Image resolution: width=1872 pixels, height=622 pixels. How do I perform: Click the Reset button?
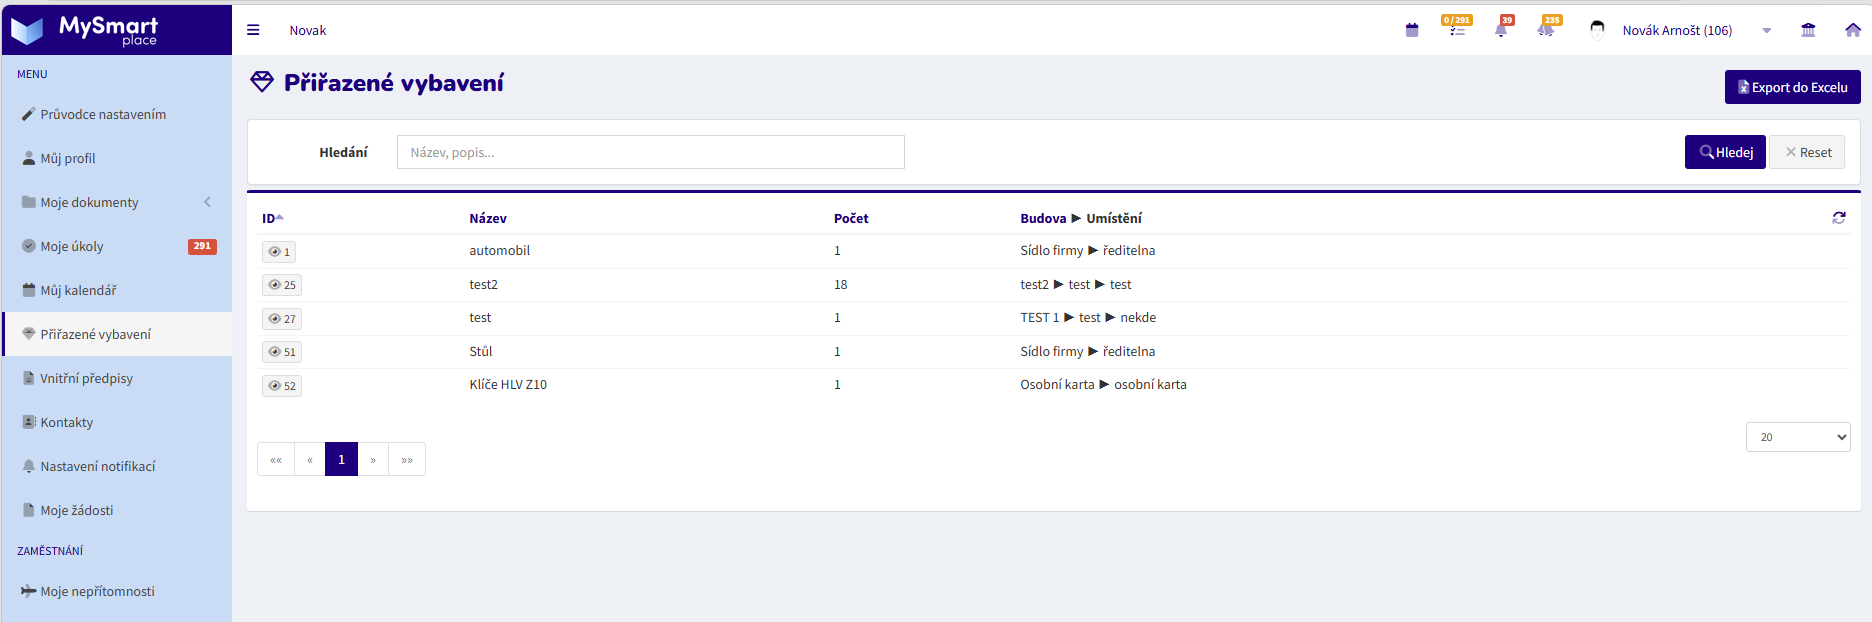1808,152
